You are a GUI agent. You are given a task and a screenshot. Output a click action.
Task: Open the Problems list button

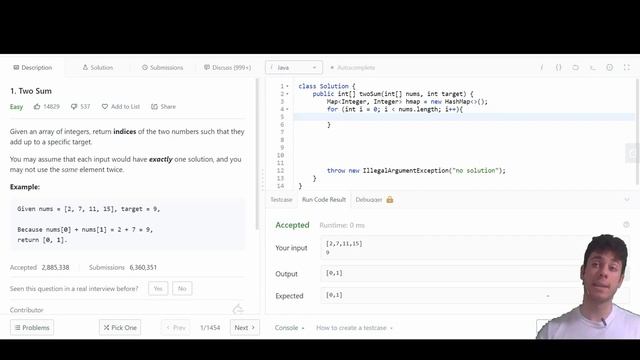tap(32, 327)
